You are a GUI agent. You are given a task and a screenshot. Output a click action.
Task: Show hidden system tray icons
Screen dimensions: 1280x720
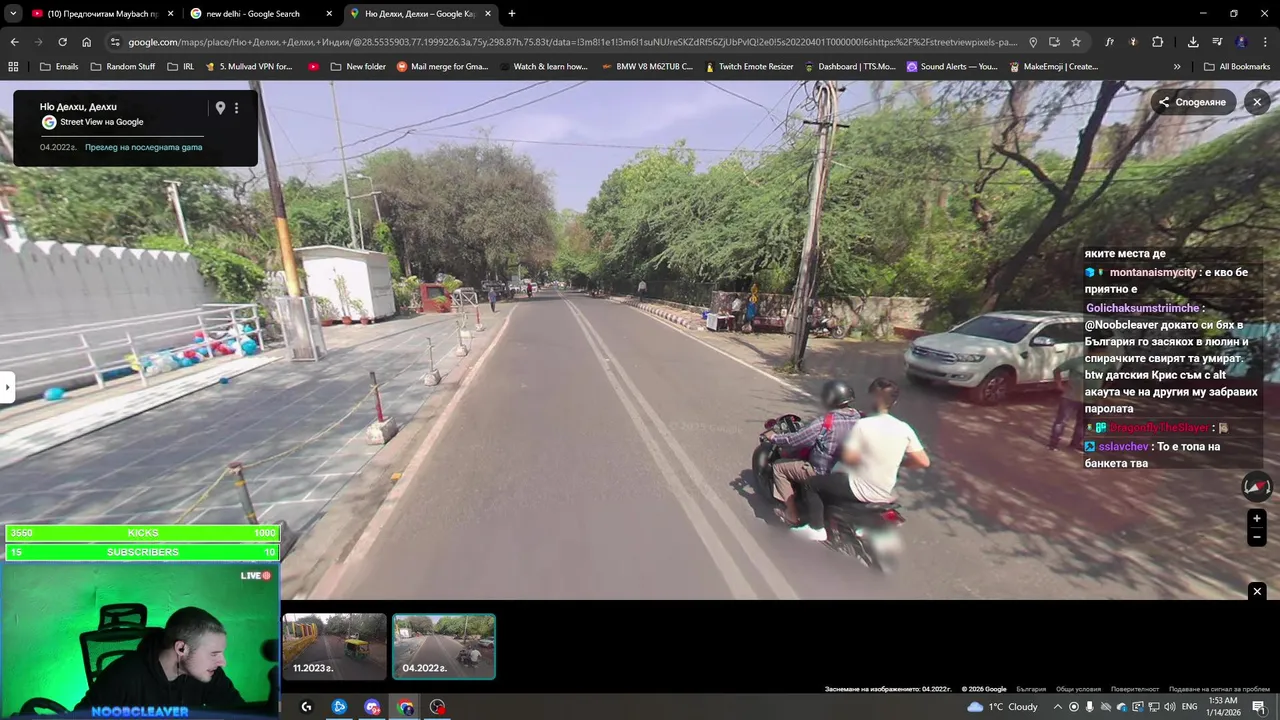tap(1057, 707)
